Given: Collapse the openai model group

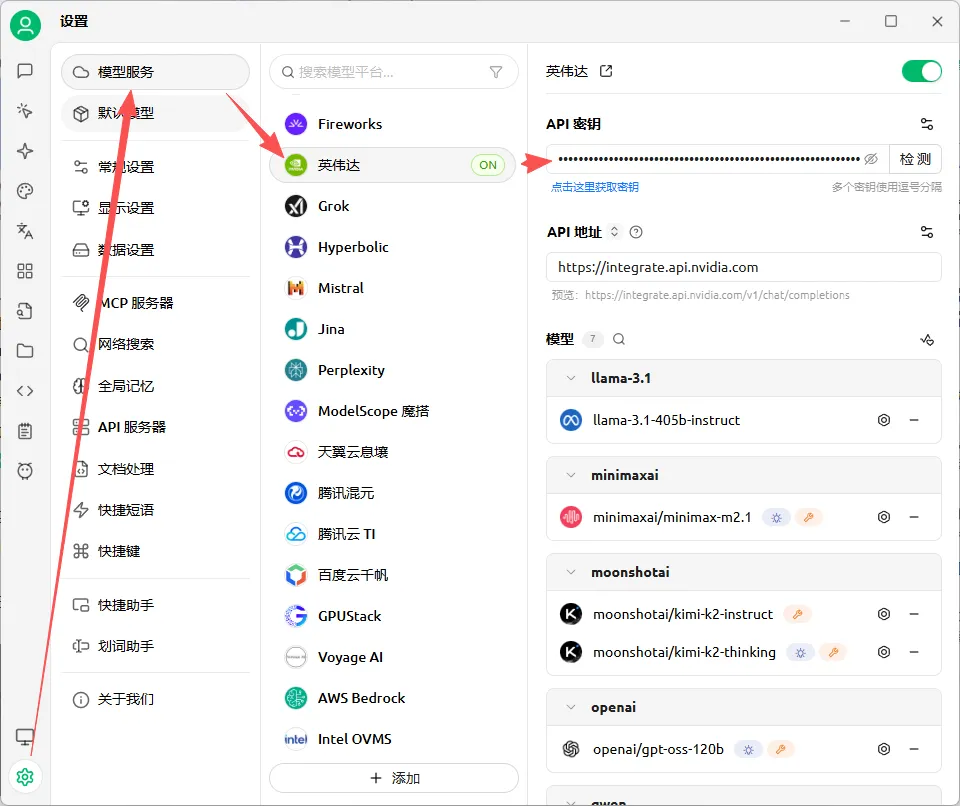Looking at the screenshot, I should pos(571,707).
